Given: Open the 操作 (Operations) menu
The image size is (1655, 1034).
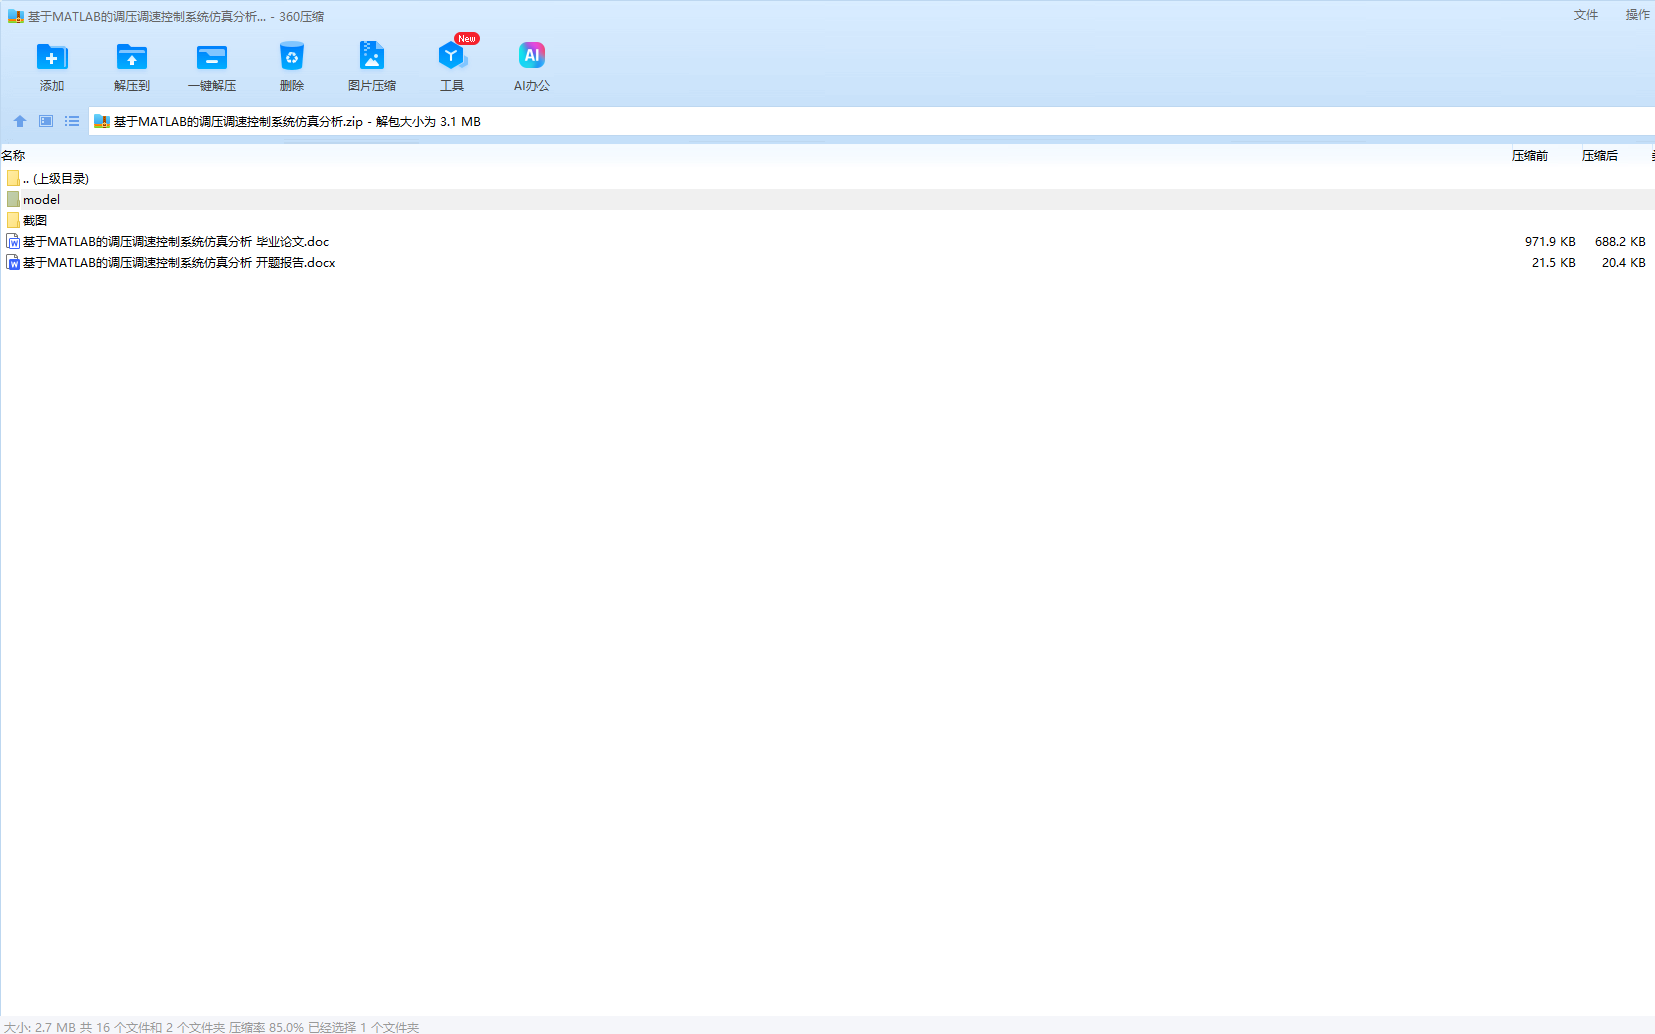Looking at the screenshot, I should (1637, 15).
